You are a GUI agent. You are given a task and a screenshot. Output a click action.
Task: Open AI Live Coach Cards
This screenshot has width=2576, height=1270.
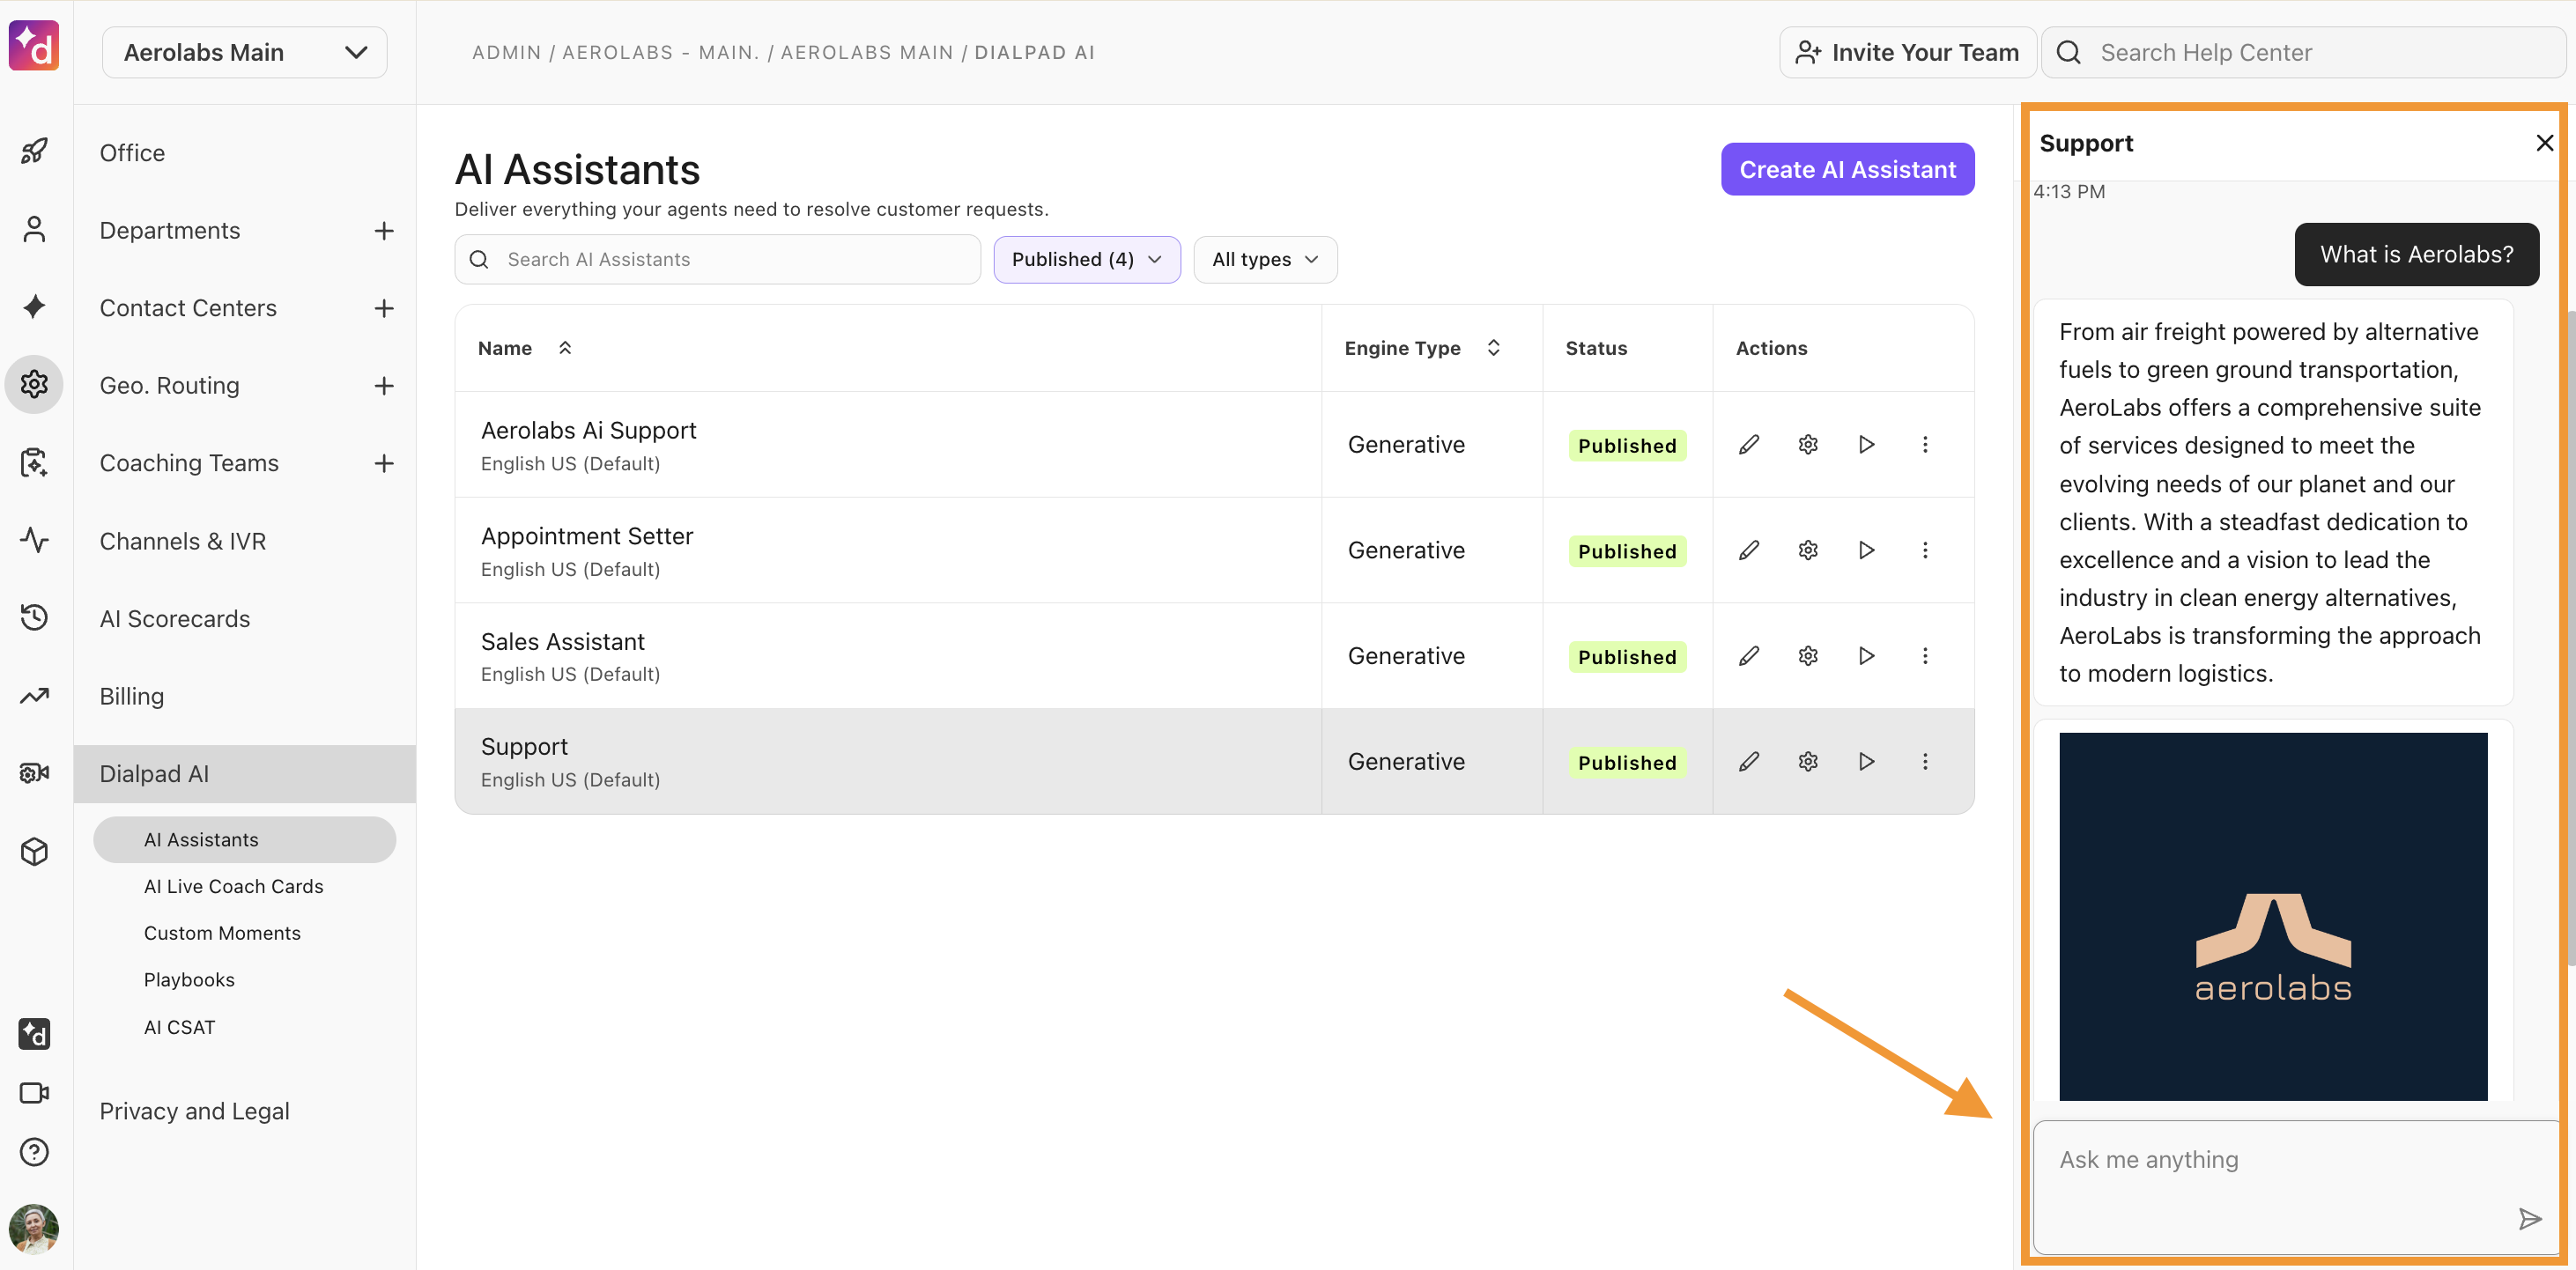coord(233,886)
